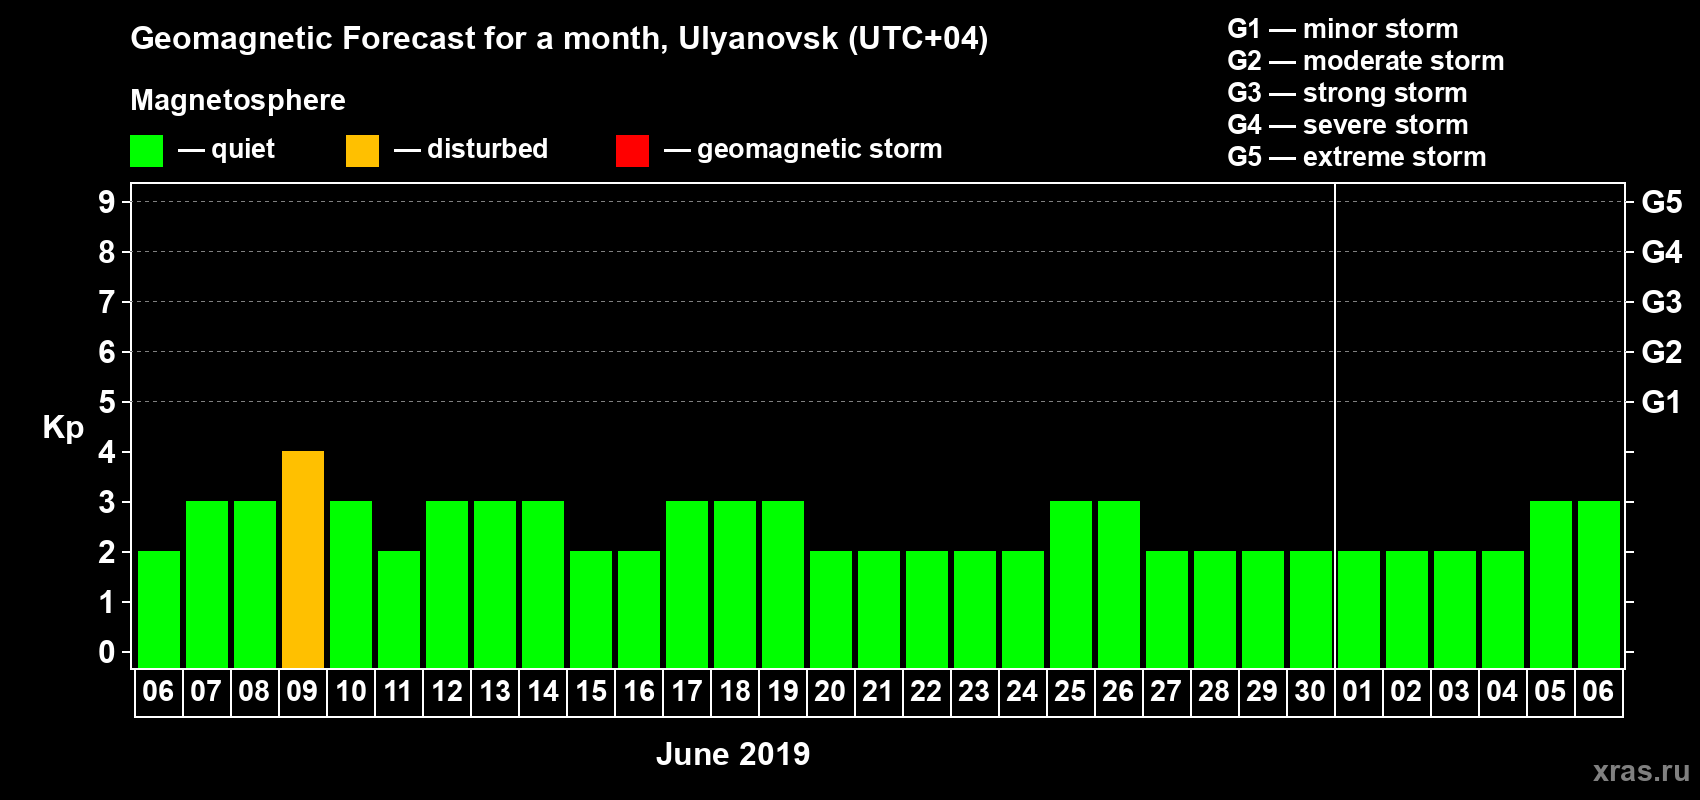Screen dimensions: 1700x800
Task: Click the green quiet legend swatch
Action: [x=146, y=151]
